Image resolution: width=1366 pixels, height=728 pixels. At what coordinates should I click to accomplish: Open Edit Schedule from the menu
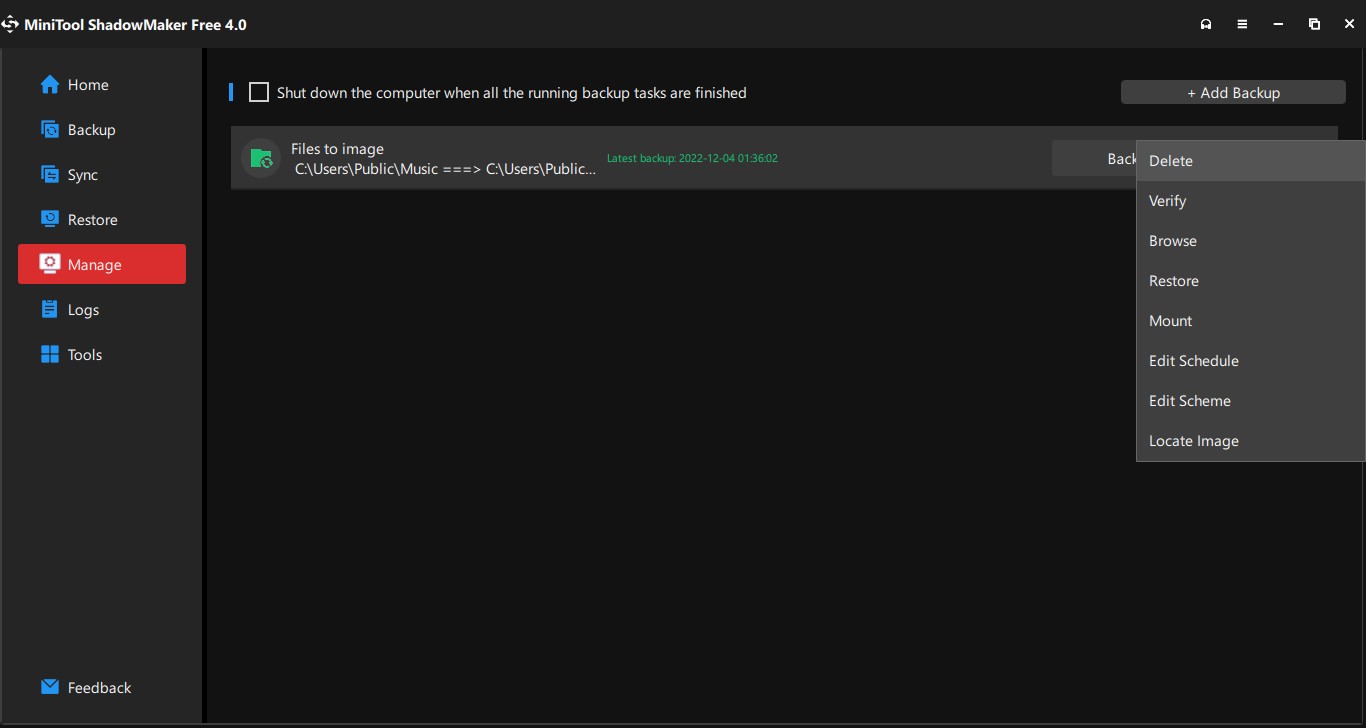1193,361
